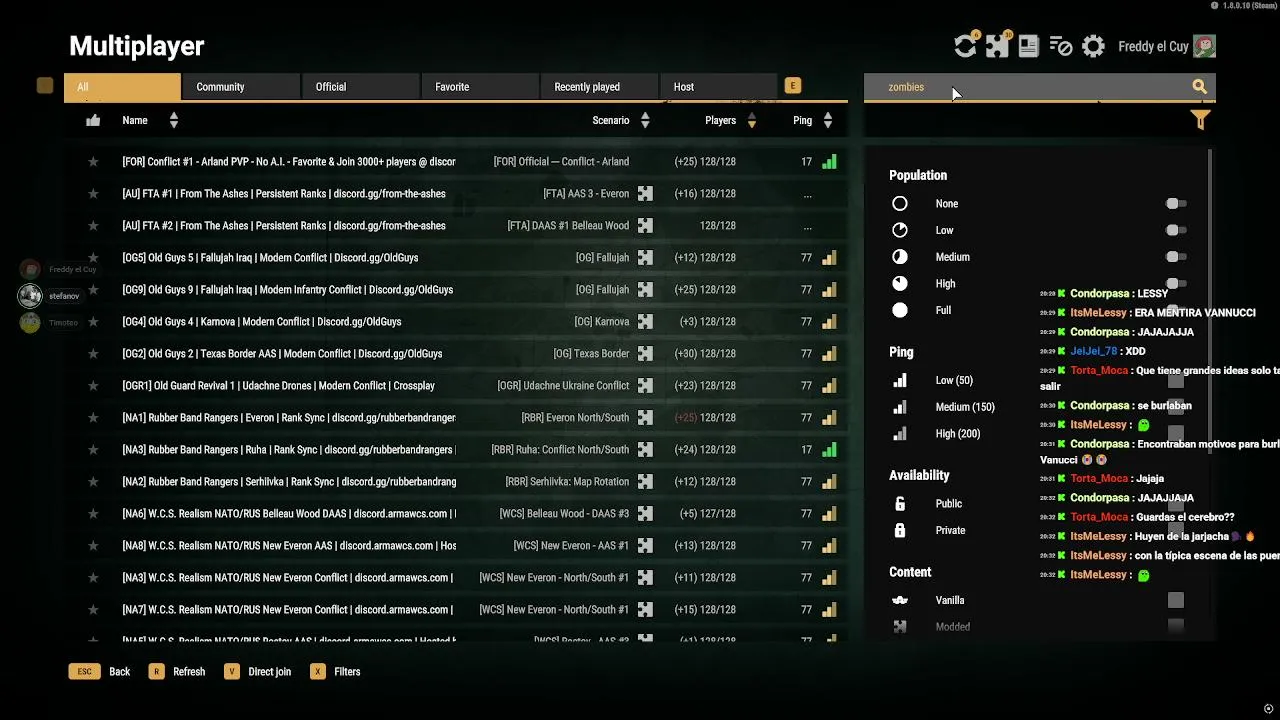Star the [NA6] W.C.S. Belleau Wood server
Screen dimensions: 1280x720
pyautogui.click(x=93, y=514)
